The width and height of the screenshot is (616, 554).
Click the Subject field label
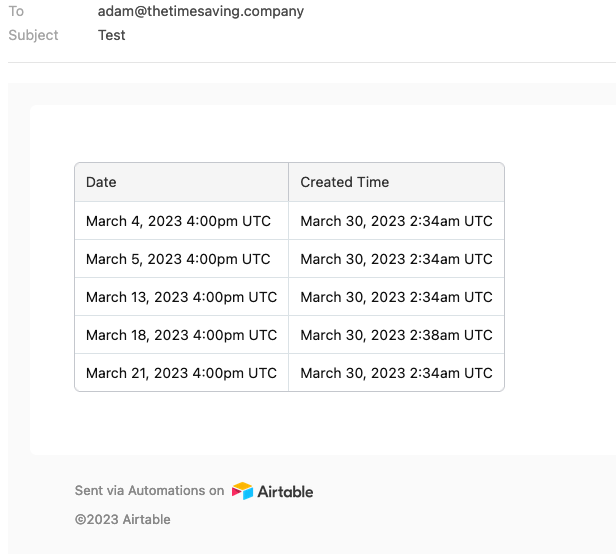point(33,35)
